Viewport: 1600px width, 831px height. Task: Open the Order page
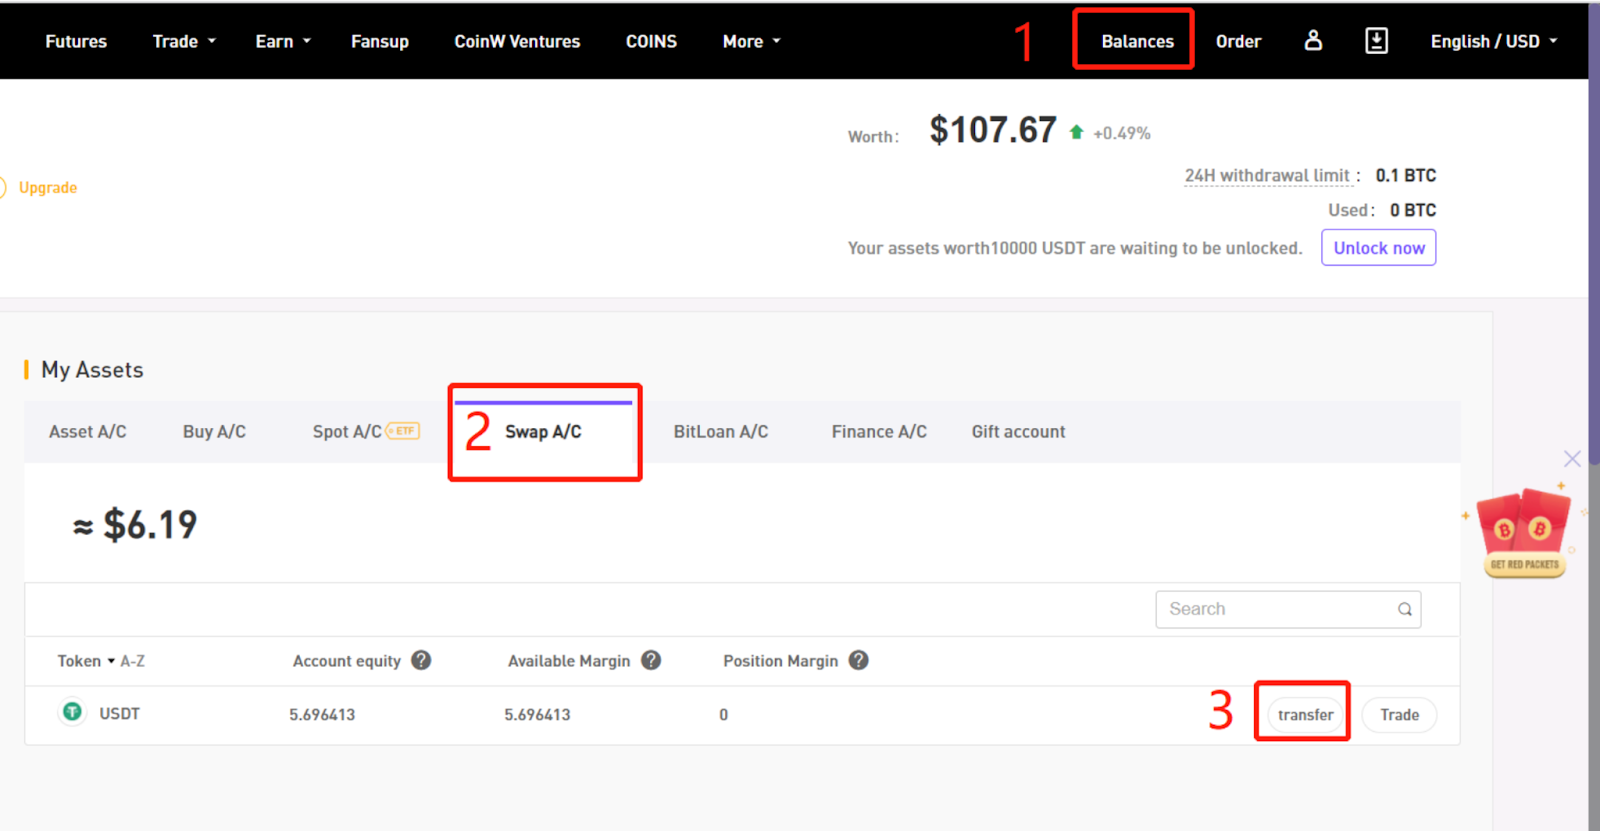point(1238,41)
